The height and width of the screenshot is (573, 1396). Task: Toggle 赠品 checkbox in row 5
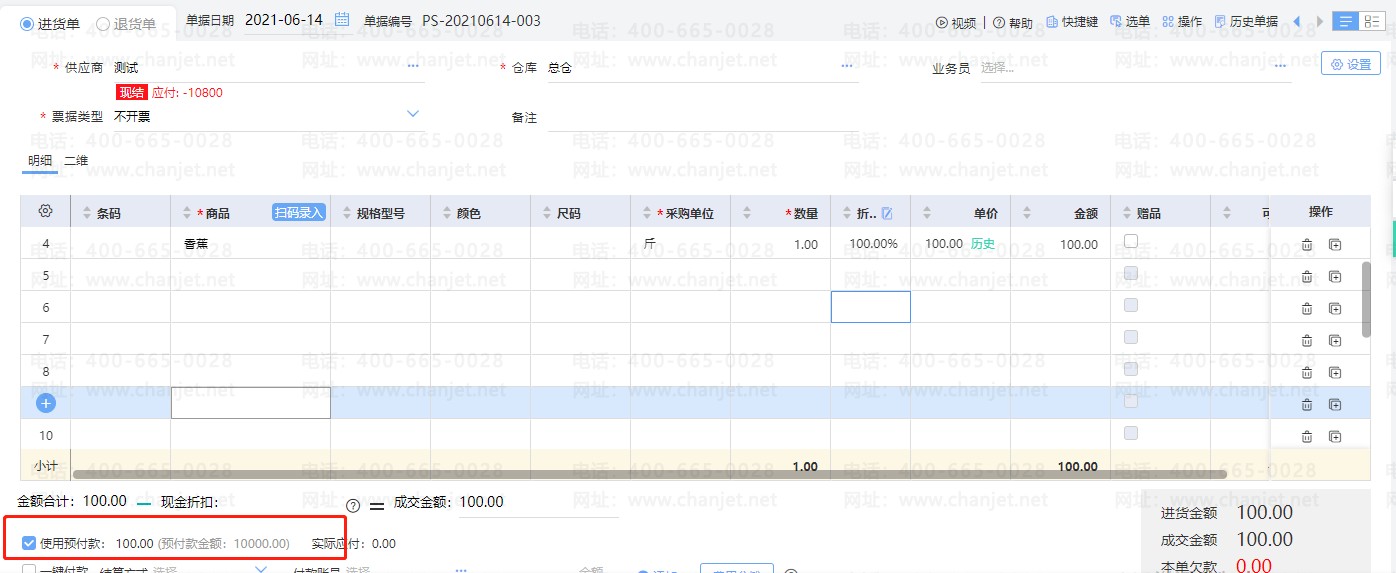pyautogui.click(x=1131, y=273)
